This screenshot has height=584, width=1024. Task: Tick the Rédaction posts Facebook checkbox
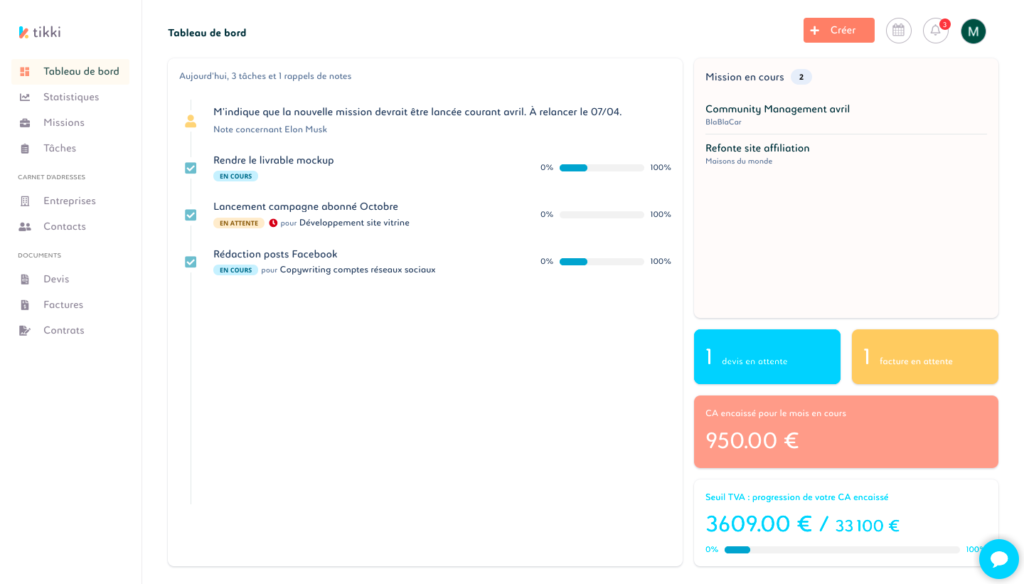coord(191,262)
